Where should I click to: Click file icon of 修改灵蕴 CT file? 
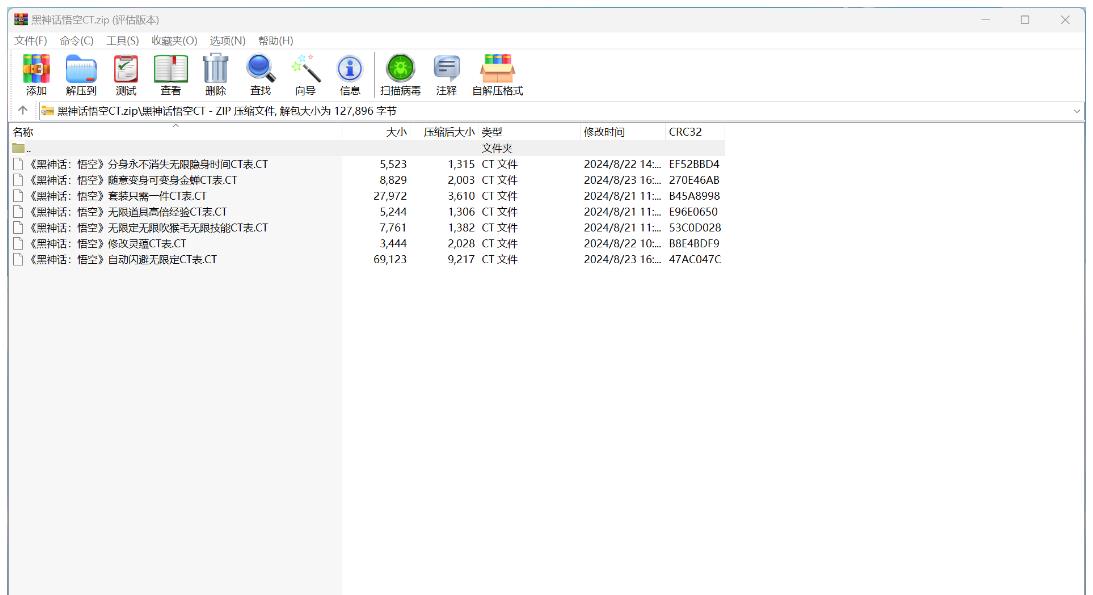pyautogui.click(x=18, y=244)
